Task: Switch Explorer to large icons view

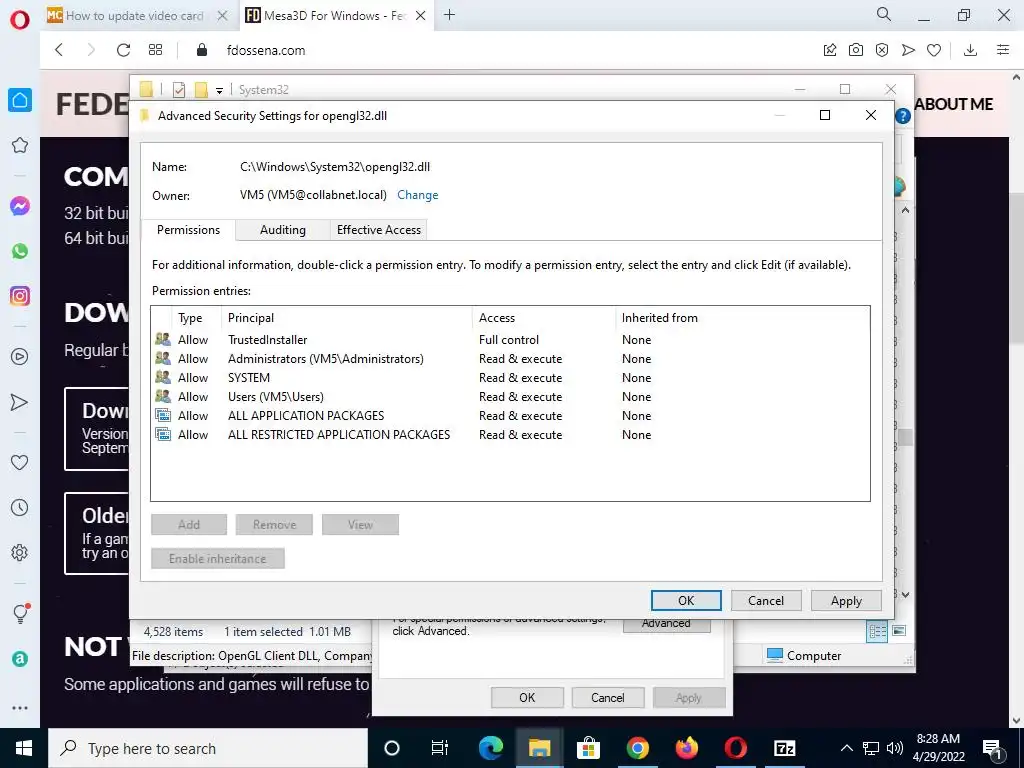Action: (899, 631)
